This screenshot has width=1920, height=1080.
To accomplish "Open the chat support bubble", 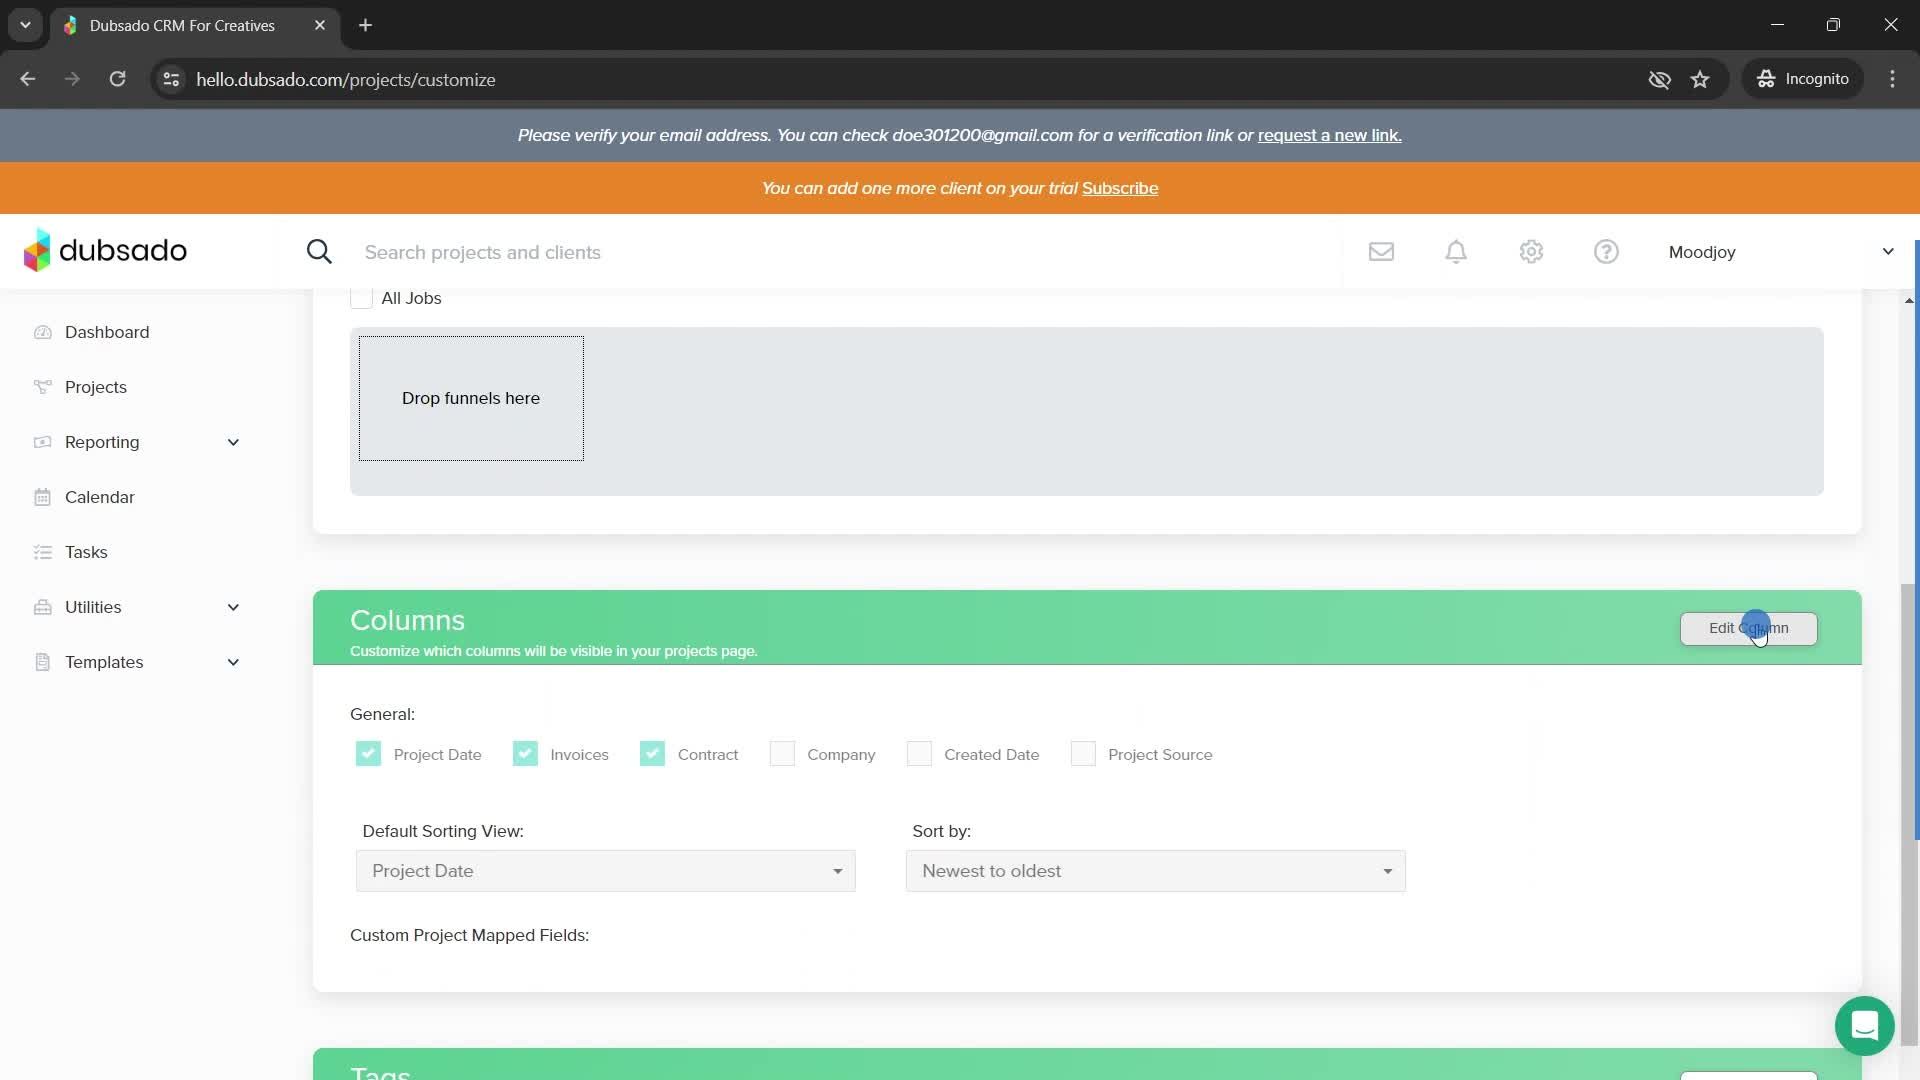I will tap(1864, 1026).
